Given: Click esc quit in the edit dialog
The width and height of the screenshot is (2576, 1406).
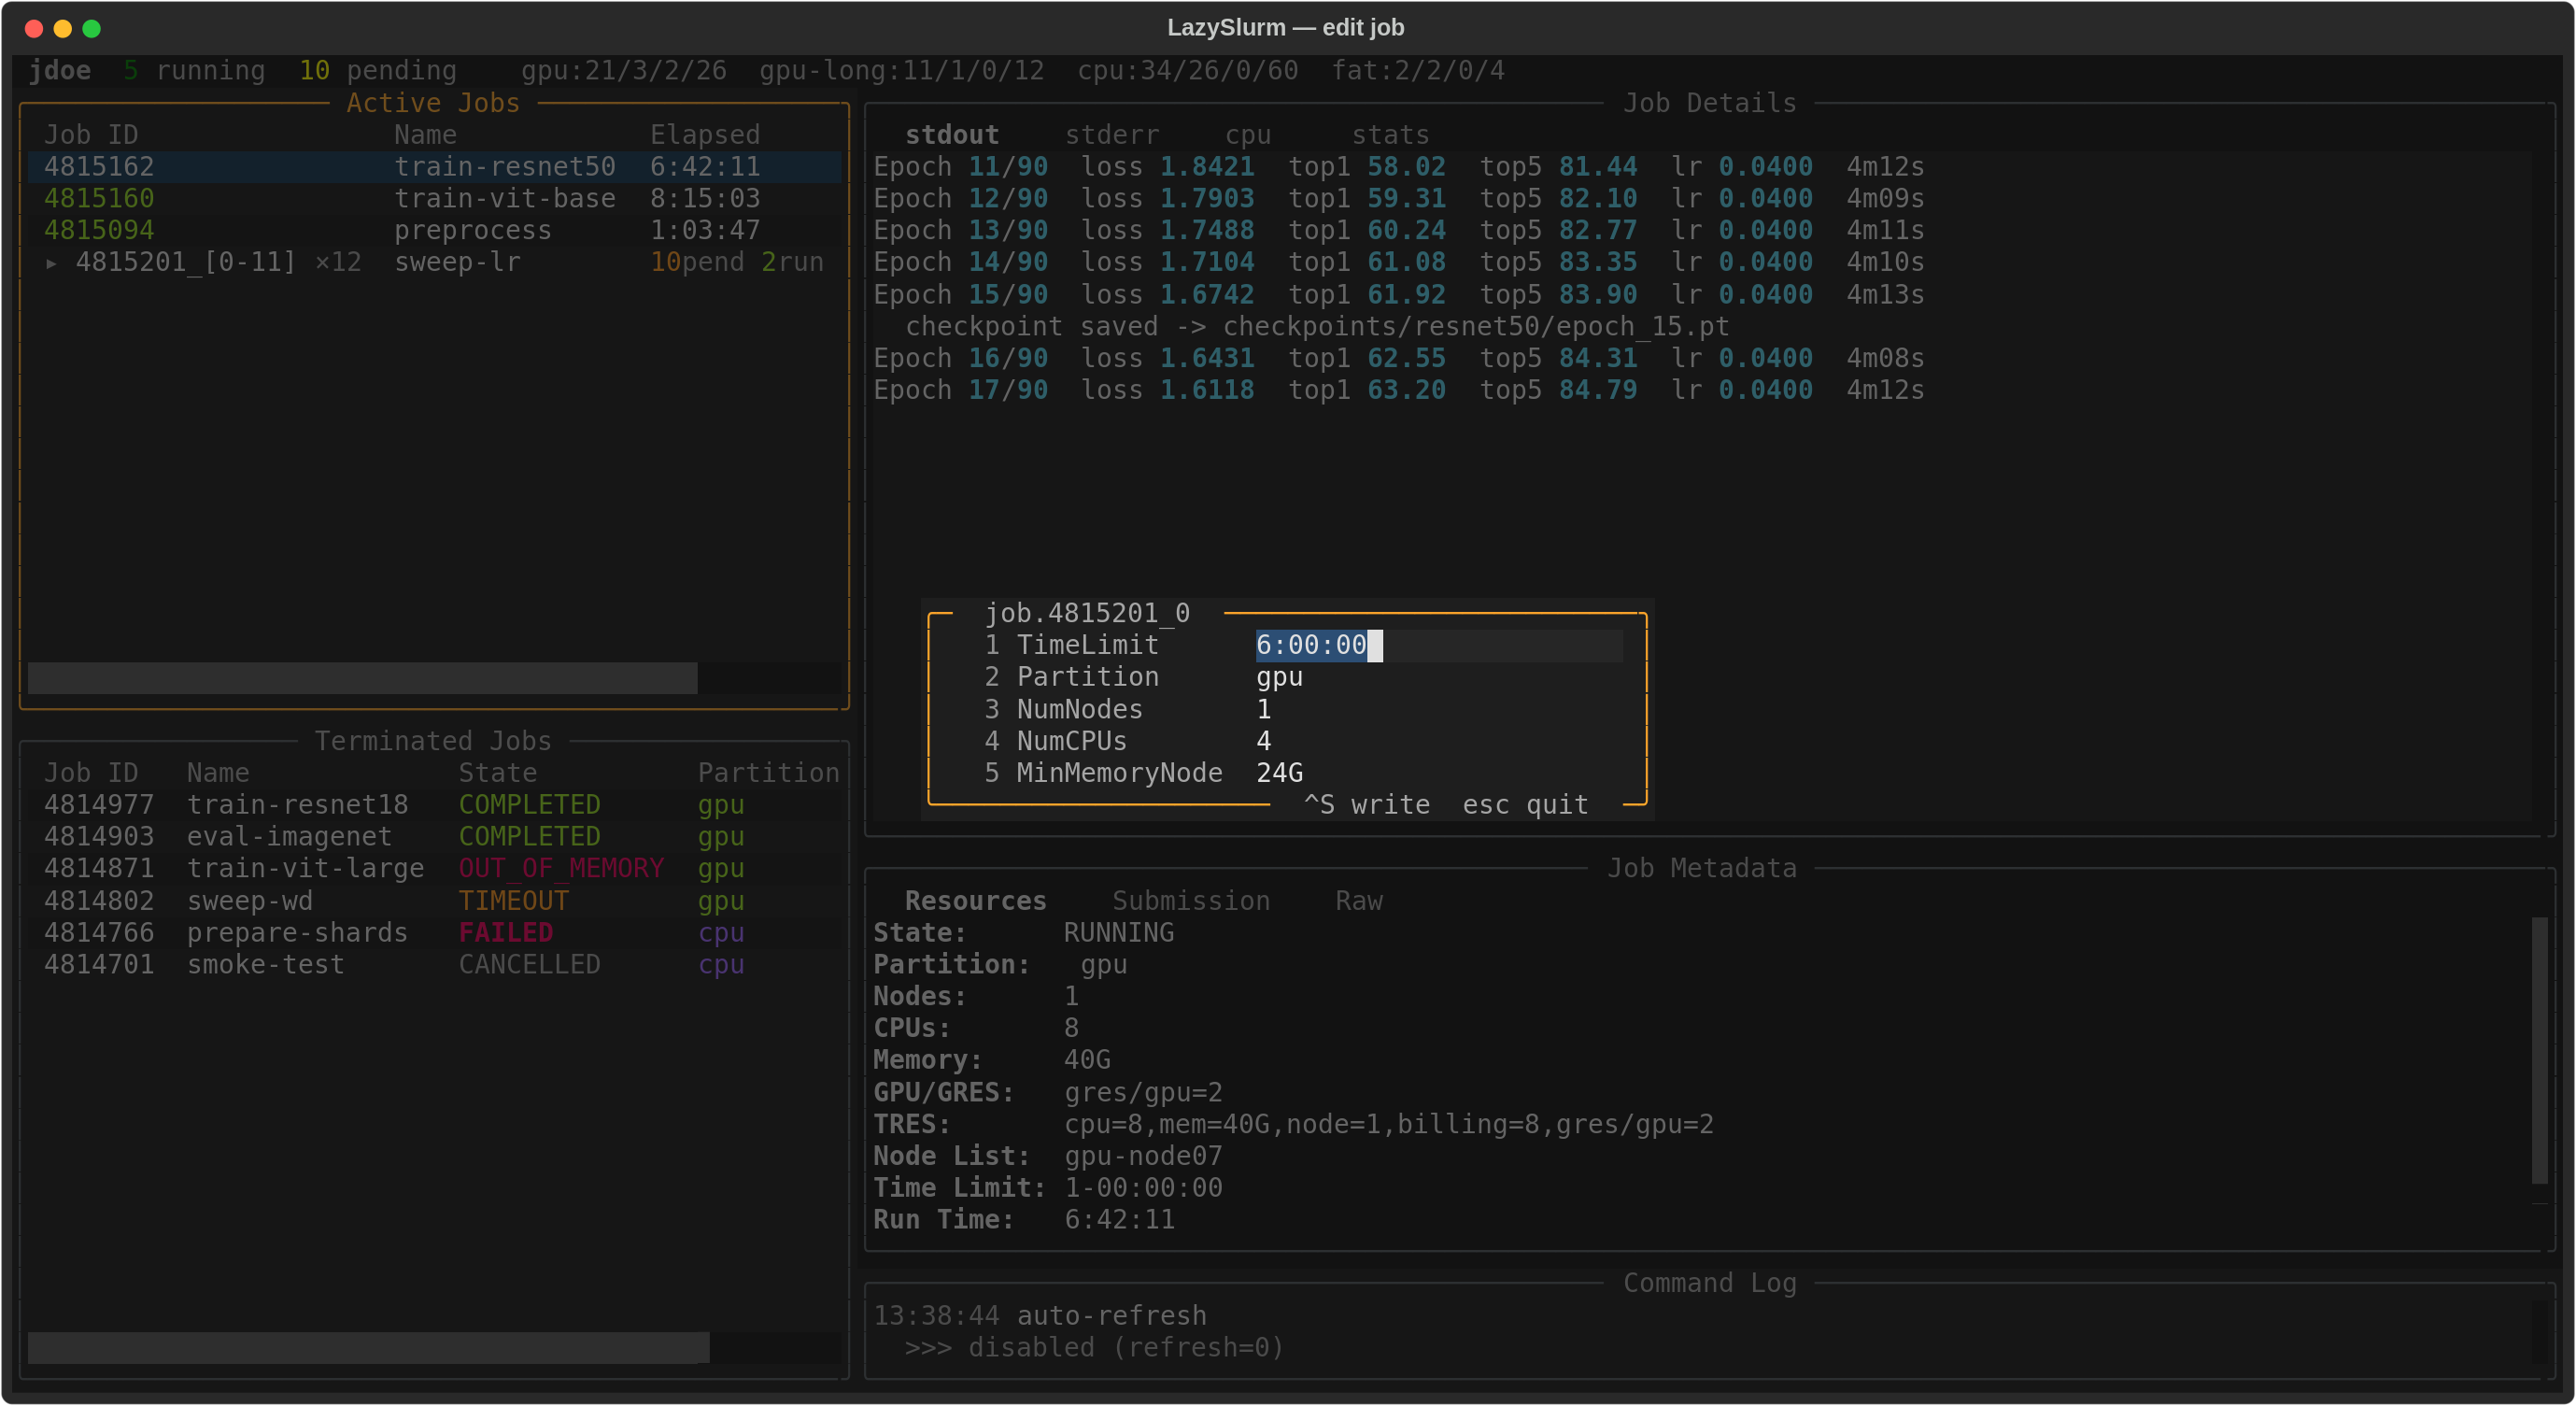Looking at the screenshot, I should (x=1525, y=805).
